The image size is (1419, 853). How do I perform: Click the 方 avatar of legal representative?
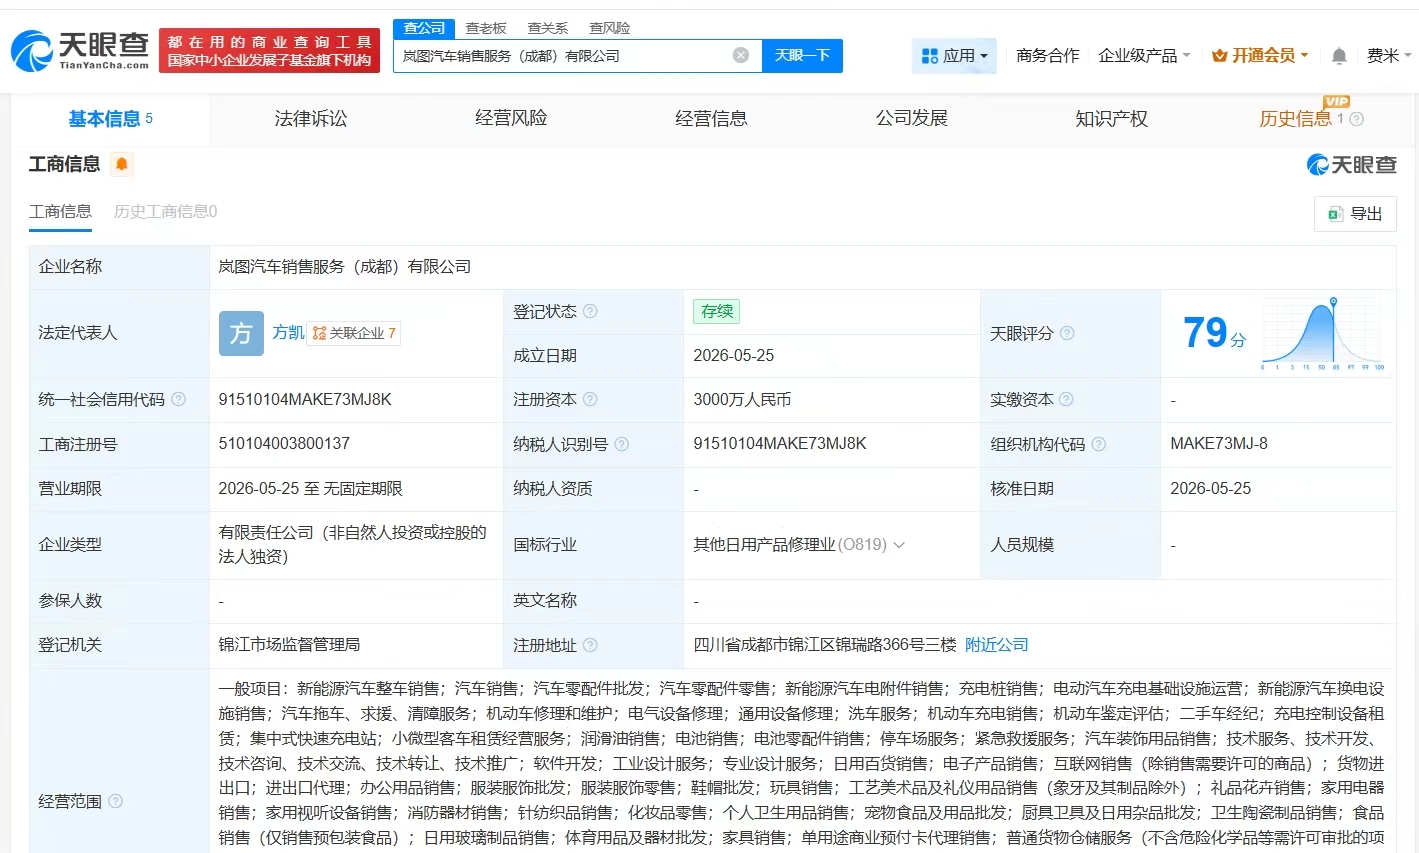coord(241,333)
